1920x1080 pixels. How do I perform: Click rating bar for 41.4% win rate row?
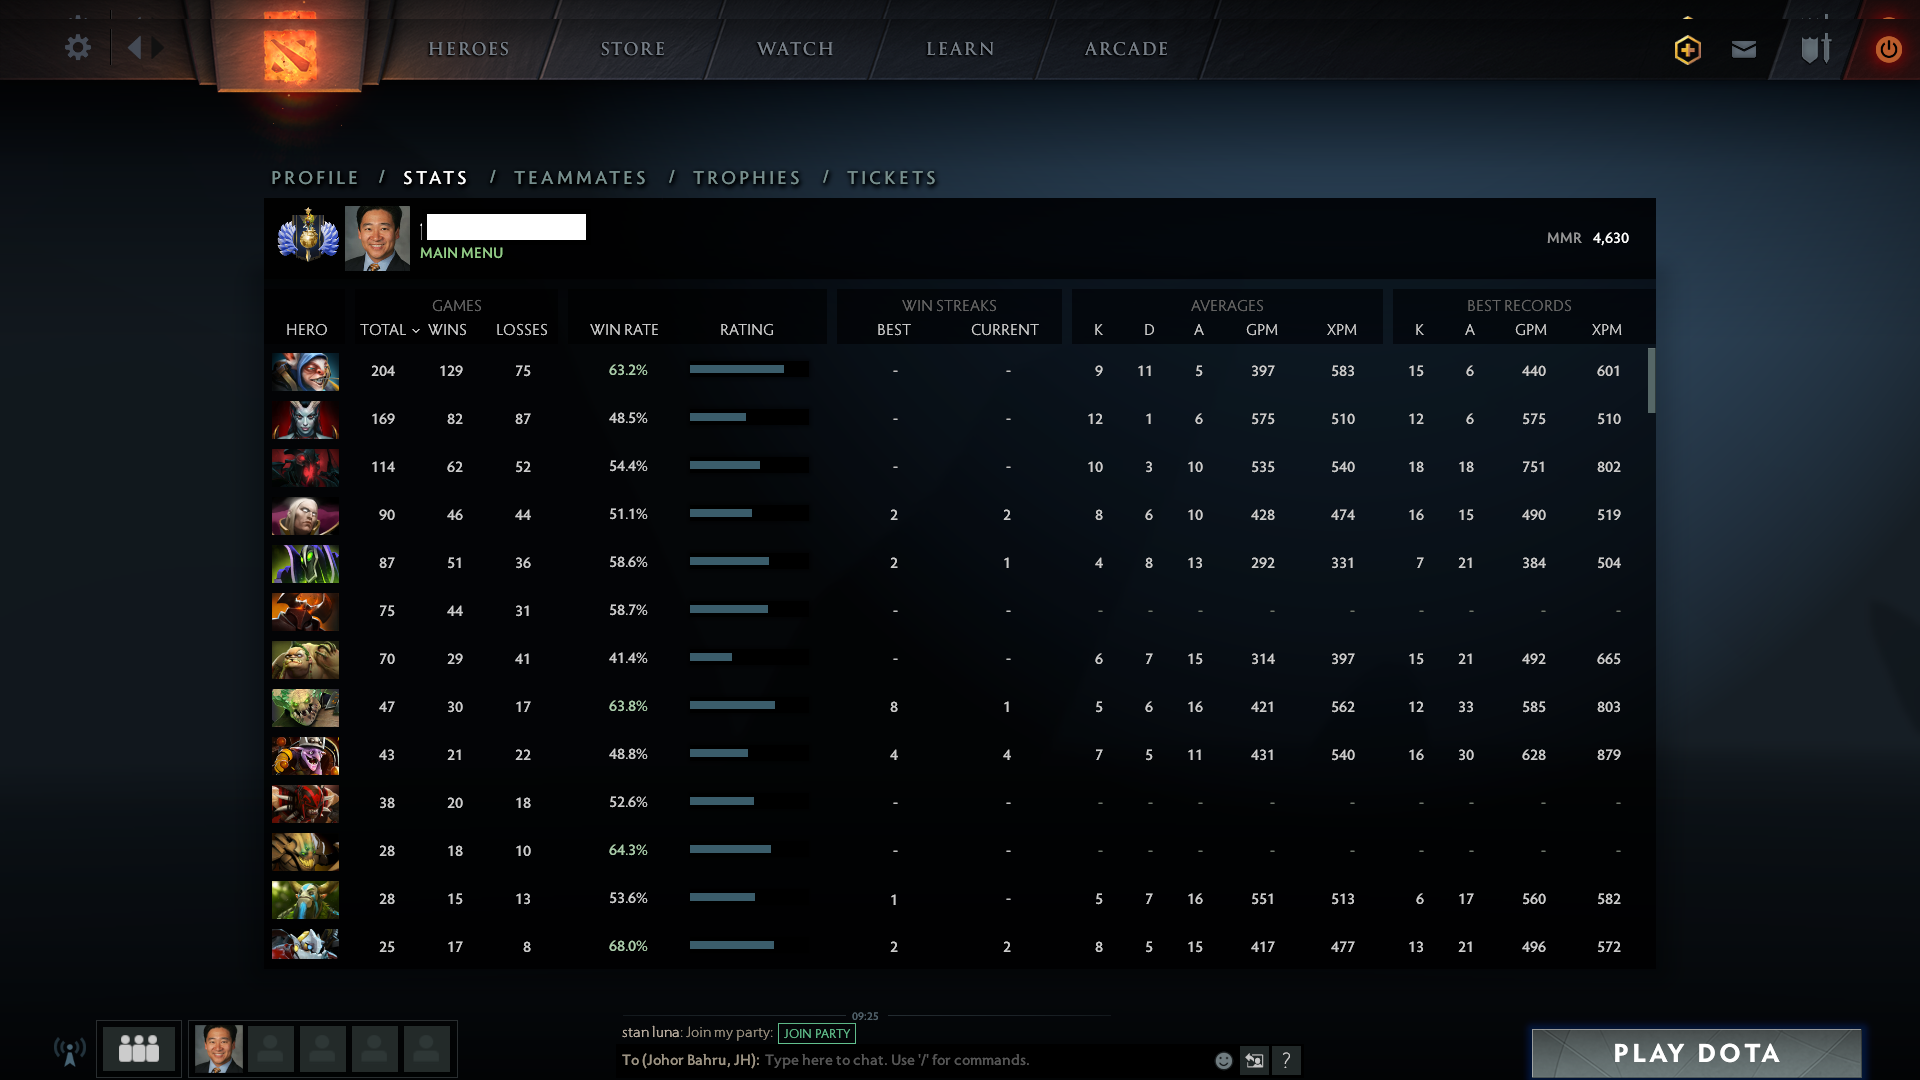[749, 658]
